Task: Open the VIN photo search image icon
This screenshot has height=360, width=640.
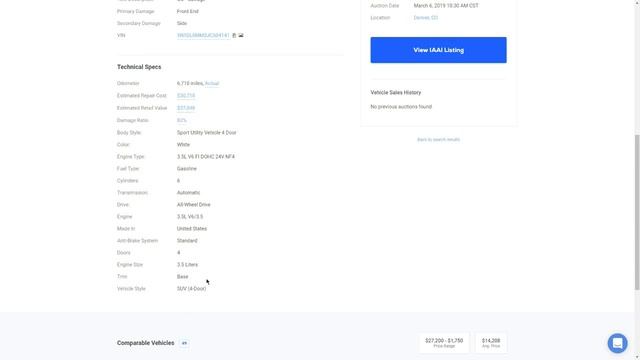Action: coord(241,36)
